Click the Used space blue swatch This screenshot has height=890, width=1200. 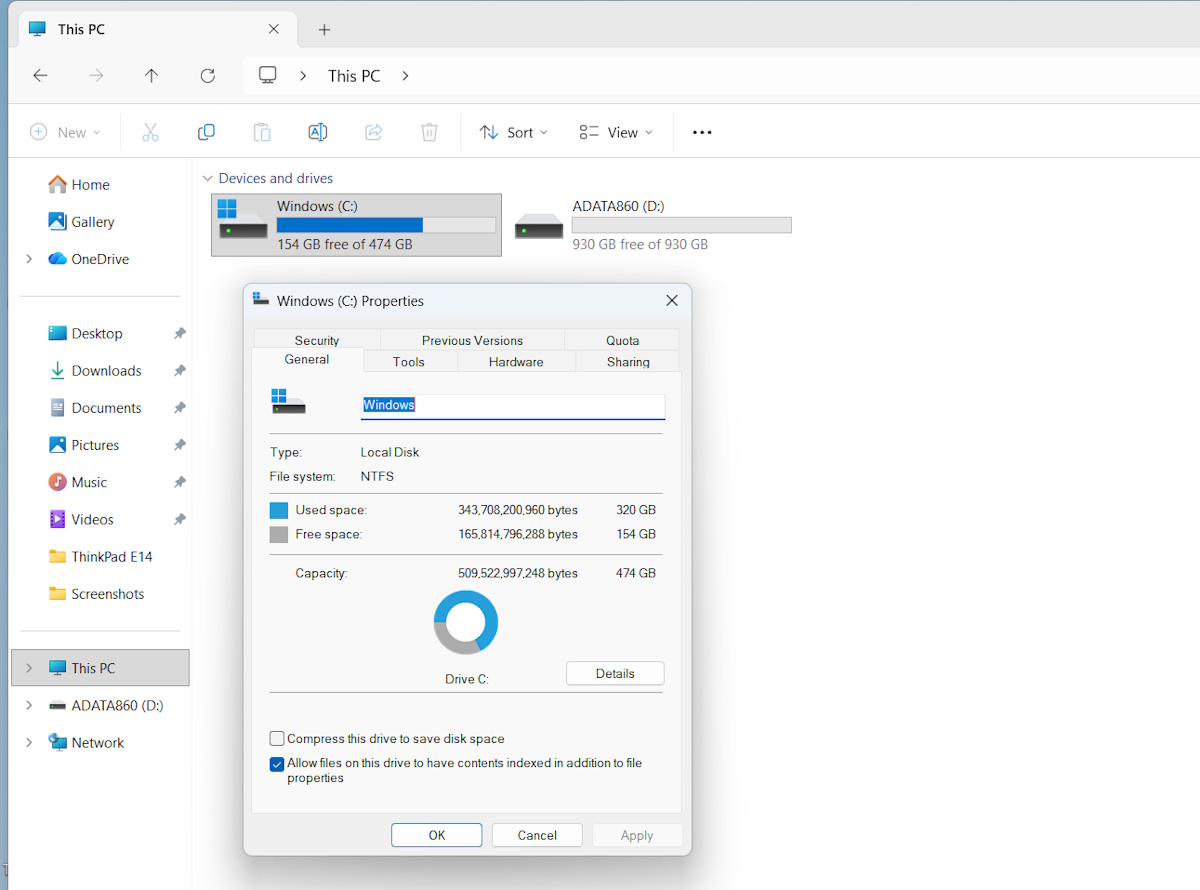(x=279, y=510)
